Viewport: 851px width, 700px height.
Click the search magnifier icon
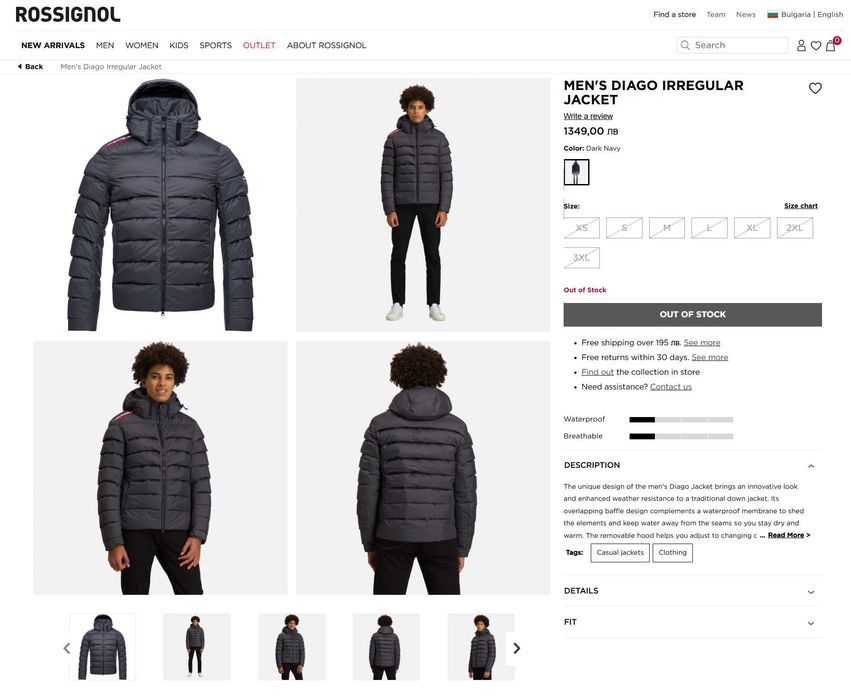pos(685,45)
